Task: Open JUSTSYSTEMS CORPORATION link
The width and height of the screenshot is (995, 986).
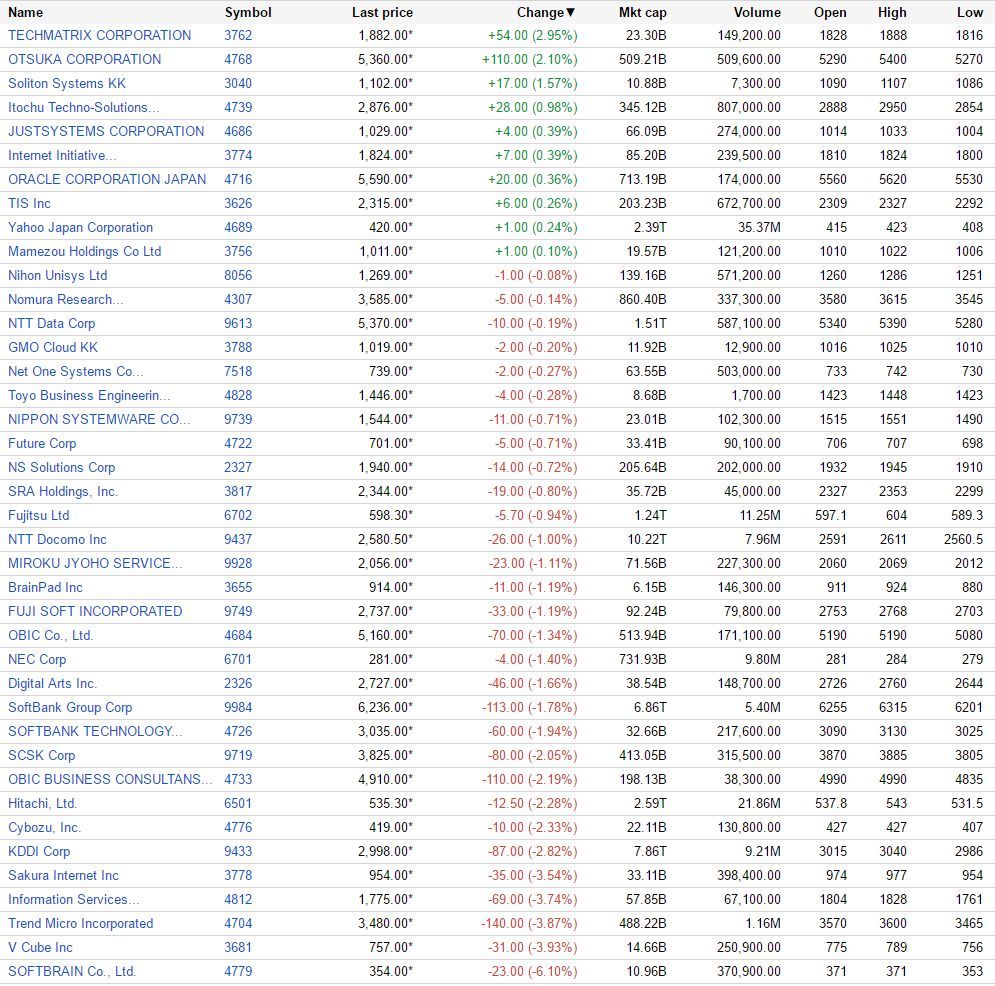Action: (x=106, y=131)
